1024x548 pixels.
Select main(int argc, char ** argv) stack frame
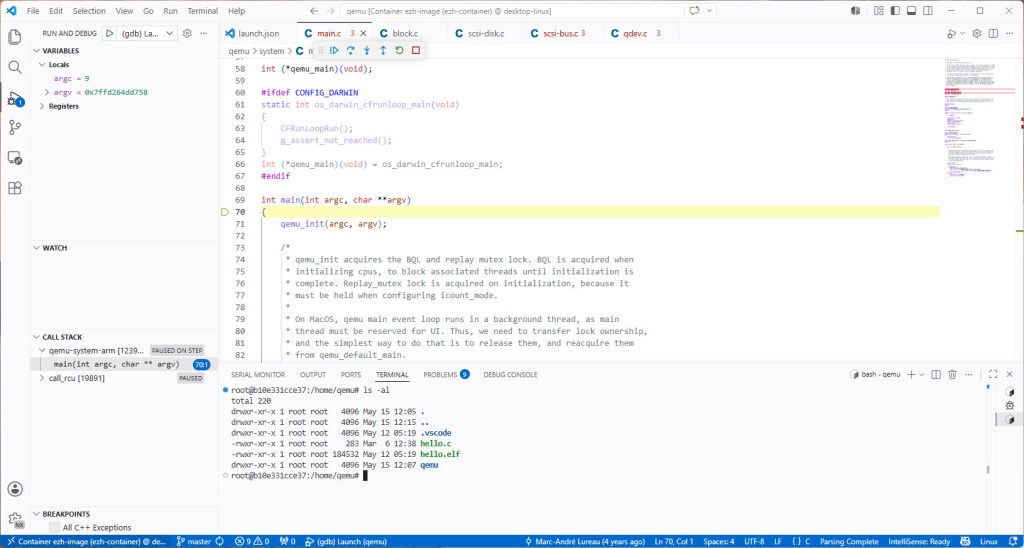click(x=124, y=364)
